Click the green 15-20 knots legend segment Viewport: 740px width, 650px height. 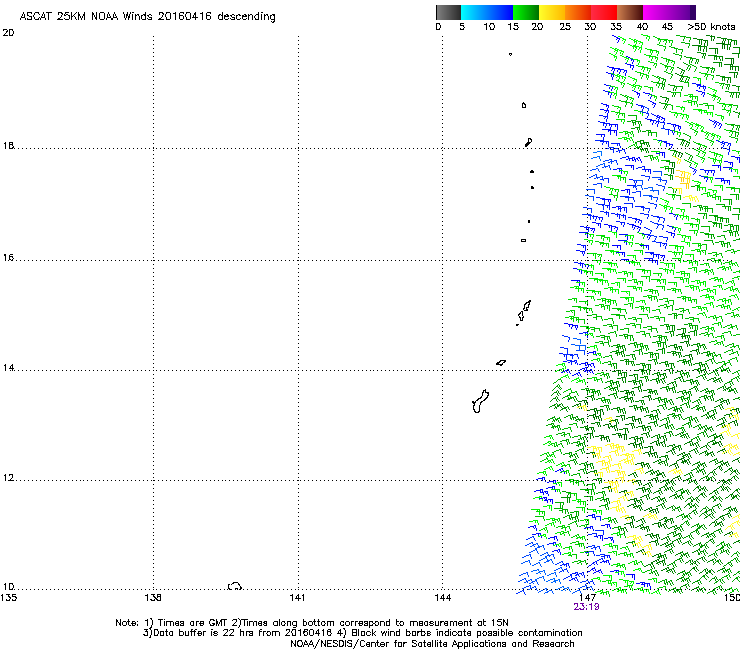click(526, 12)
